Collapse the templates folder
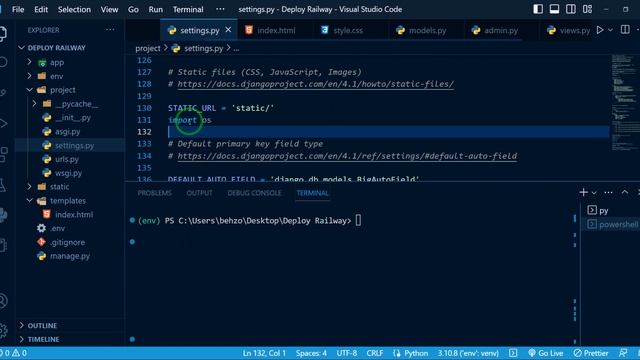Screen dimensions: 640x360 pyautogui.click(x=70, y=200)
